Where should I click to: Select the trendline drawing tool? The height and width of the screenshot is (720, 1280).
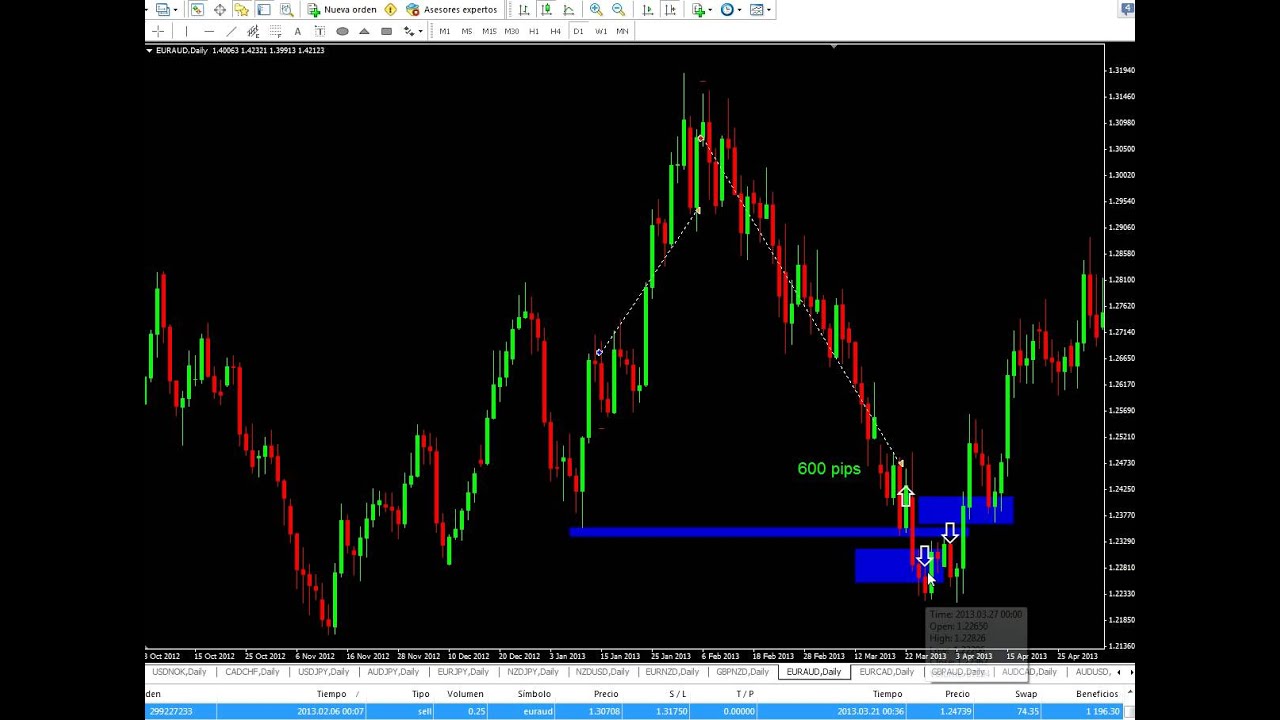click(x=231, y=31)
